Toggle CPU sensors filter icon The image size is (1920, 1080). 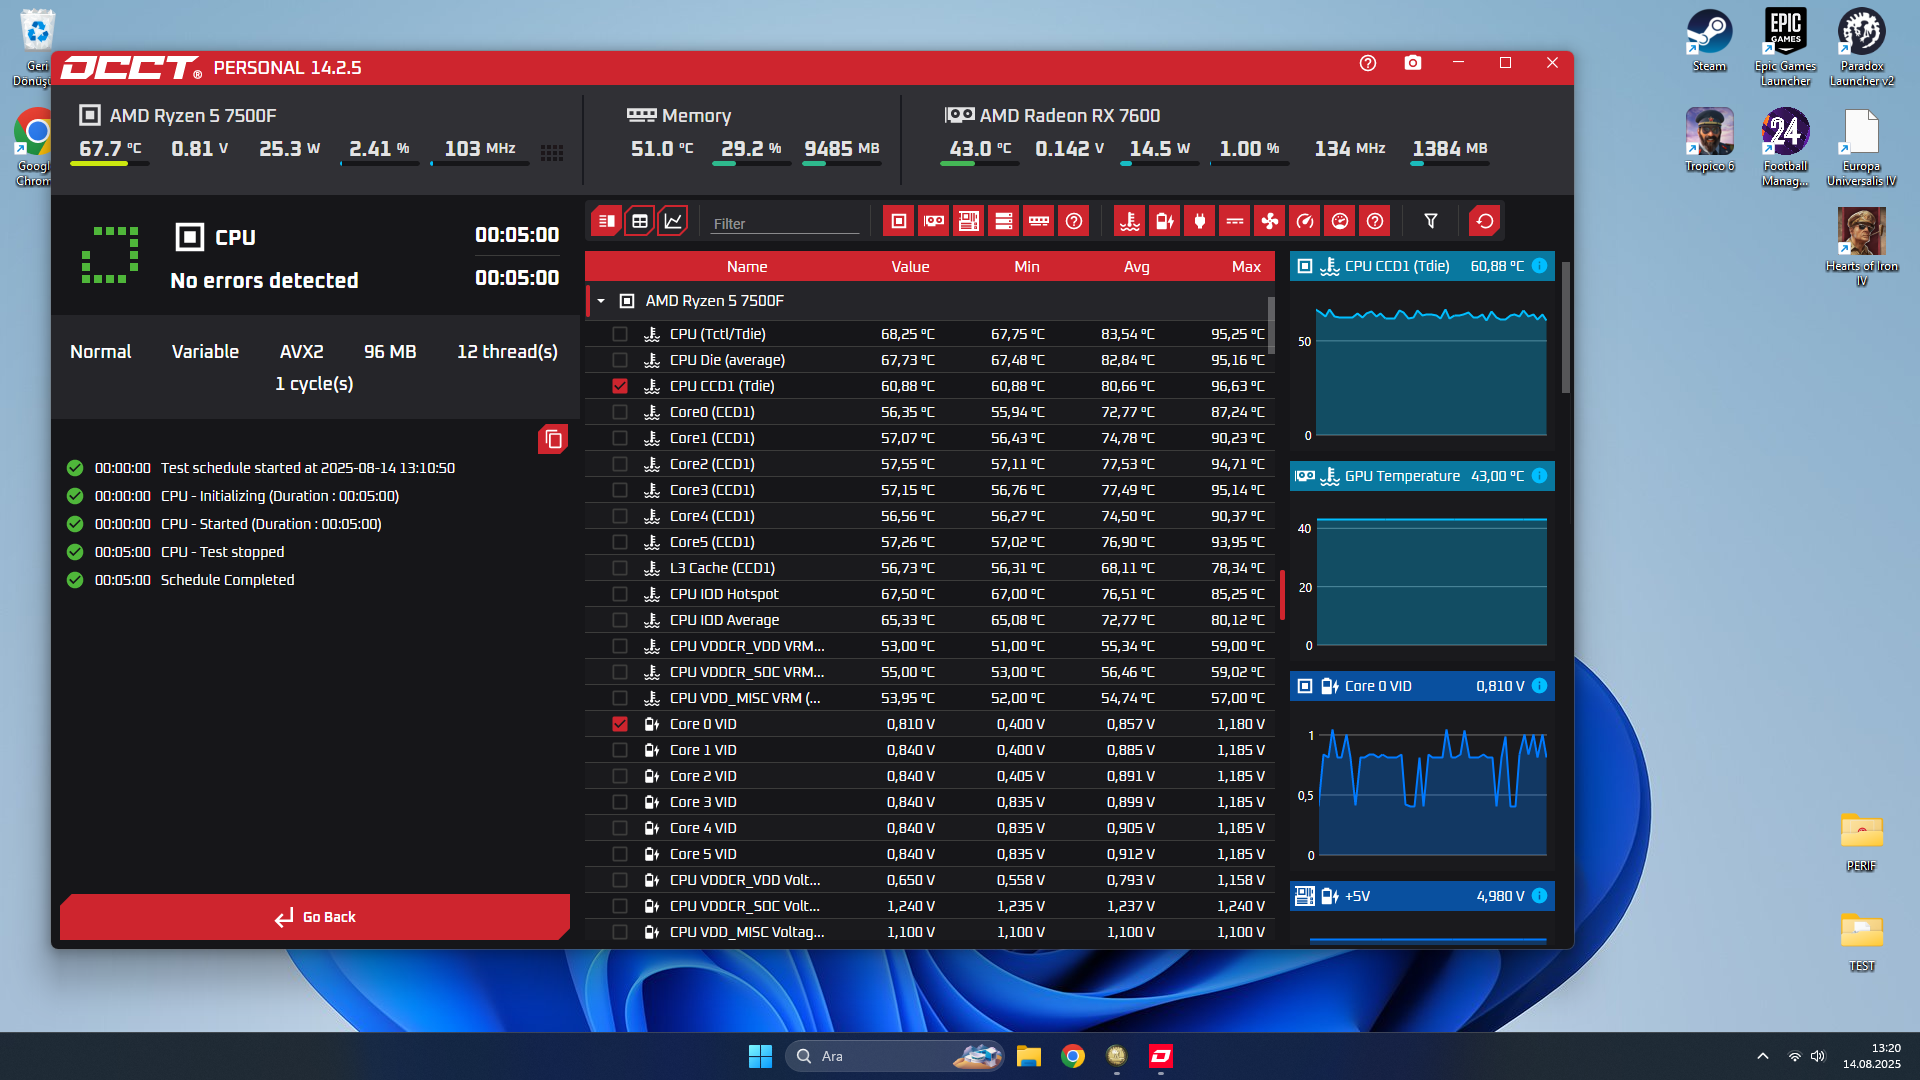click(899, 221)
